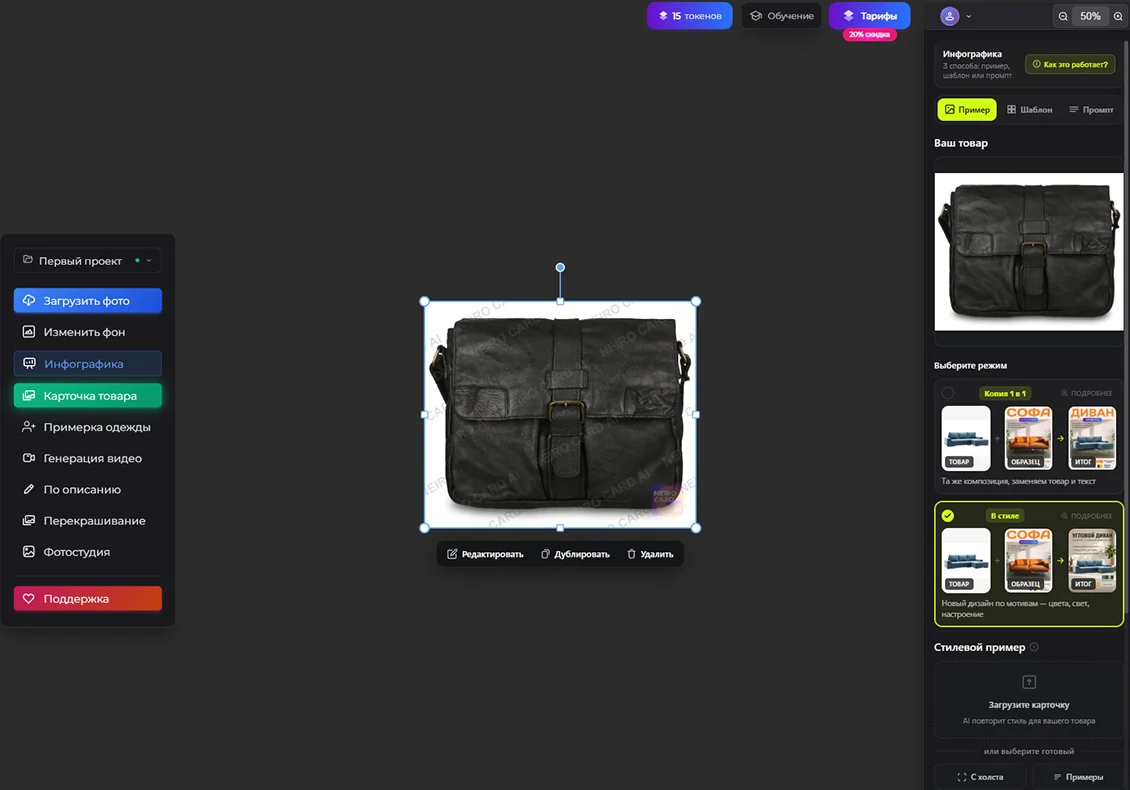Switch to the Шаблон tab
The image size is (1130, 790).
(1030, 110)
